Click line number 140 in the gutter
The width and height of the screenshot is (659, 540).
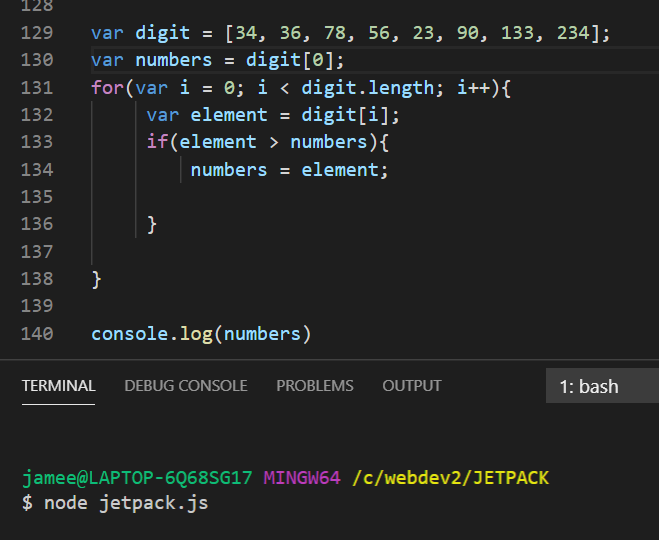pyautogui.click(x=37, y=334)
